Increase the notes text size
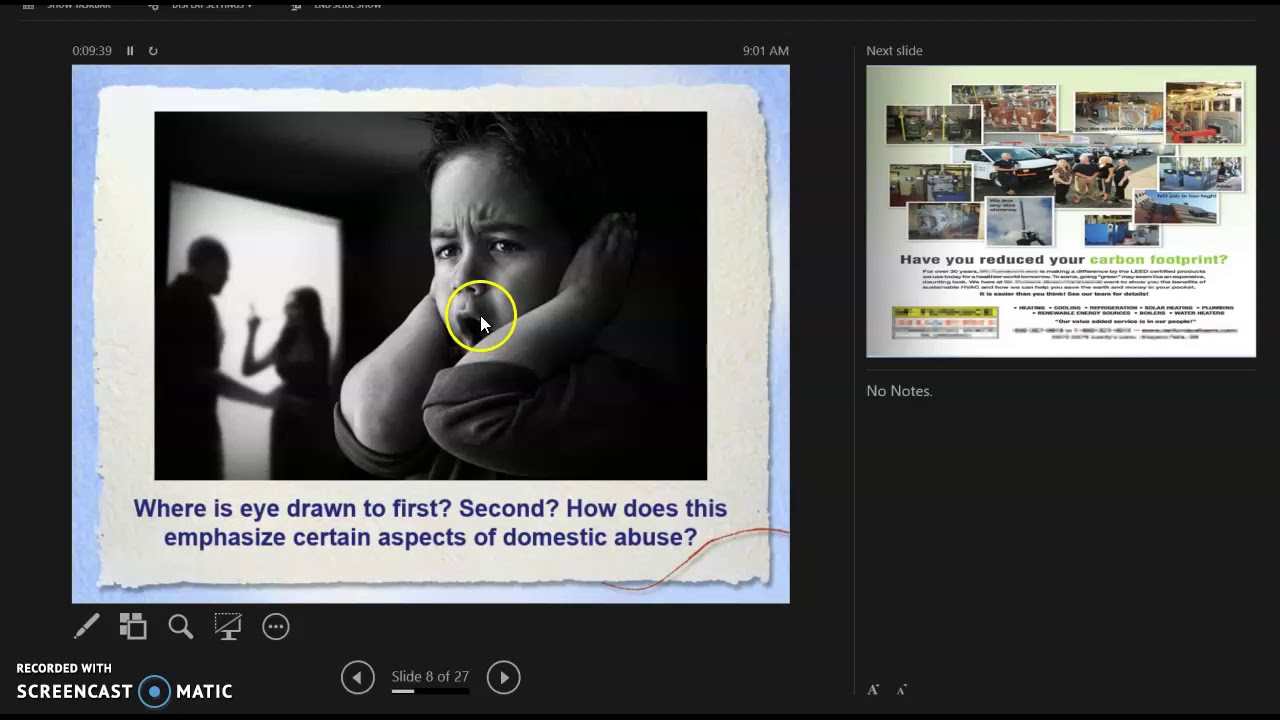 point(873,689)
